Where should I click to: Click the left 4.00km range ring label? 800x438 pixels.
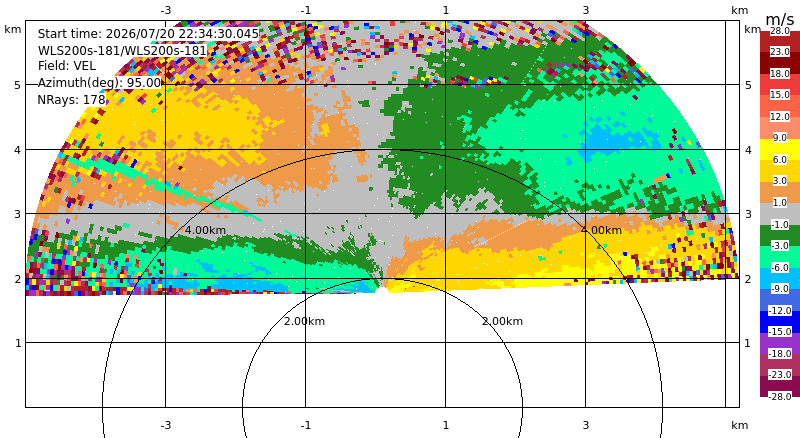[205, 230]
